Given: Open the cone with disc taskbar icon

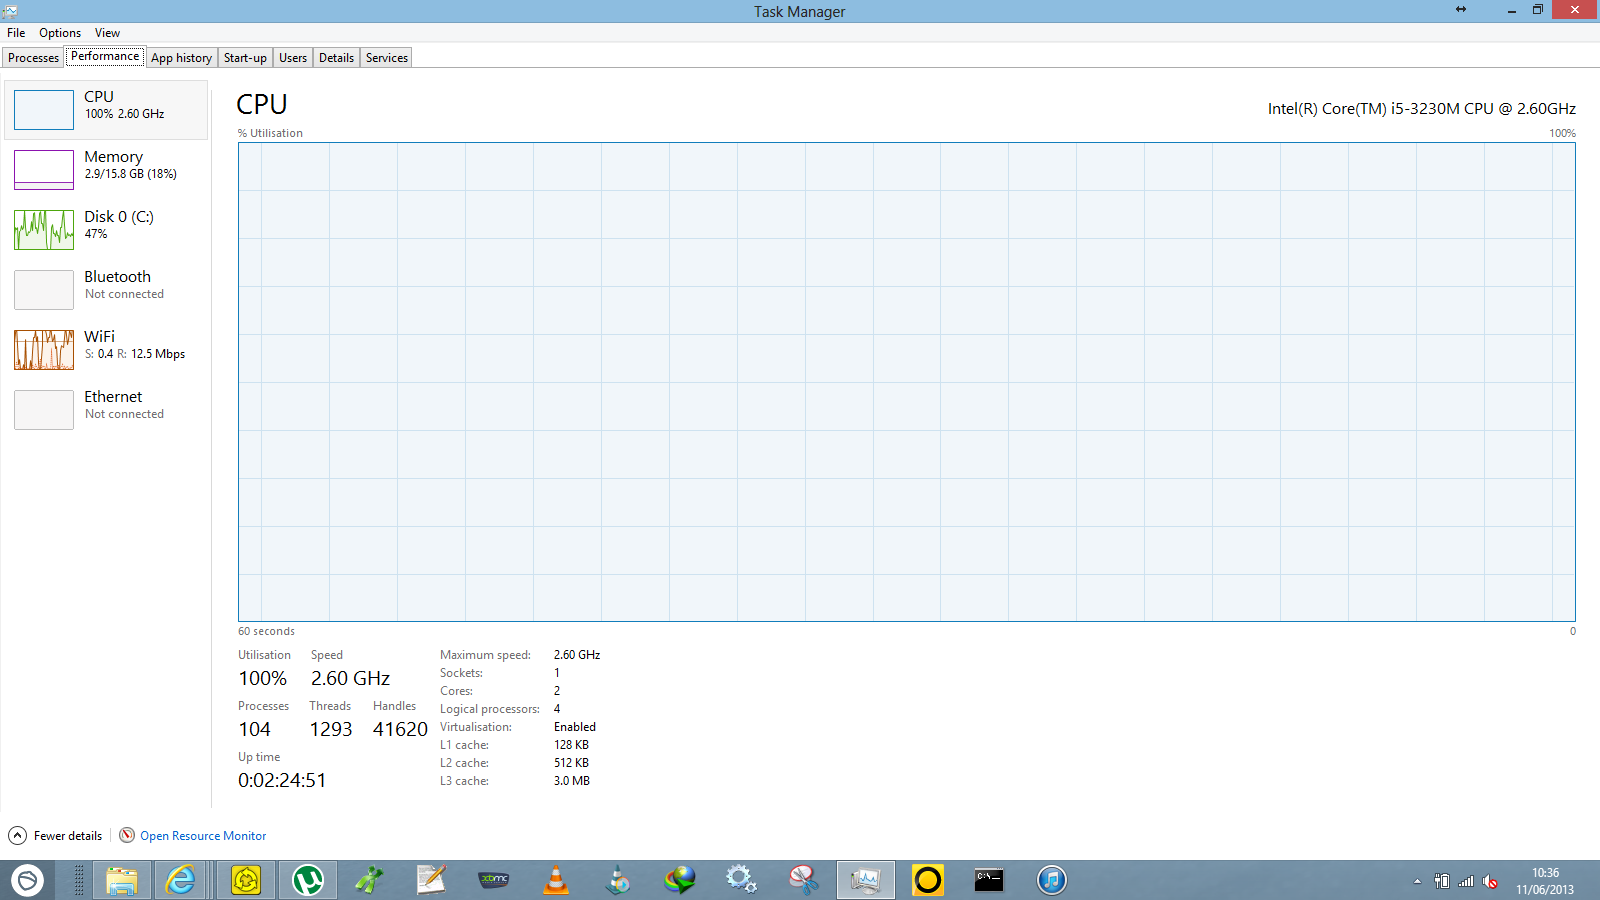Looking at the screenshot, I should coord(618,880).
